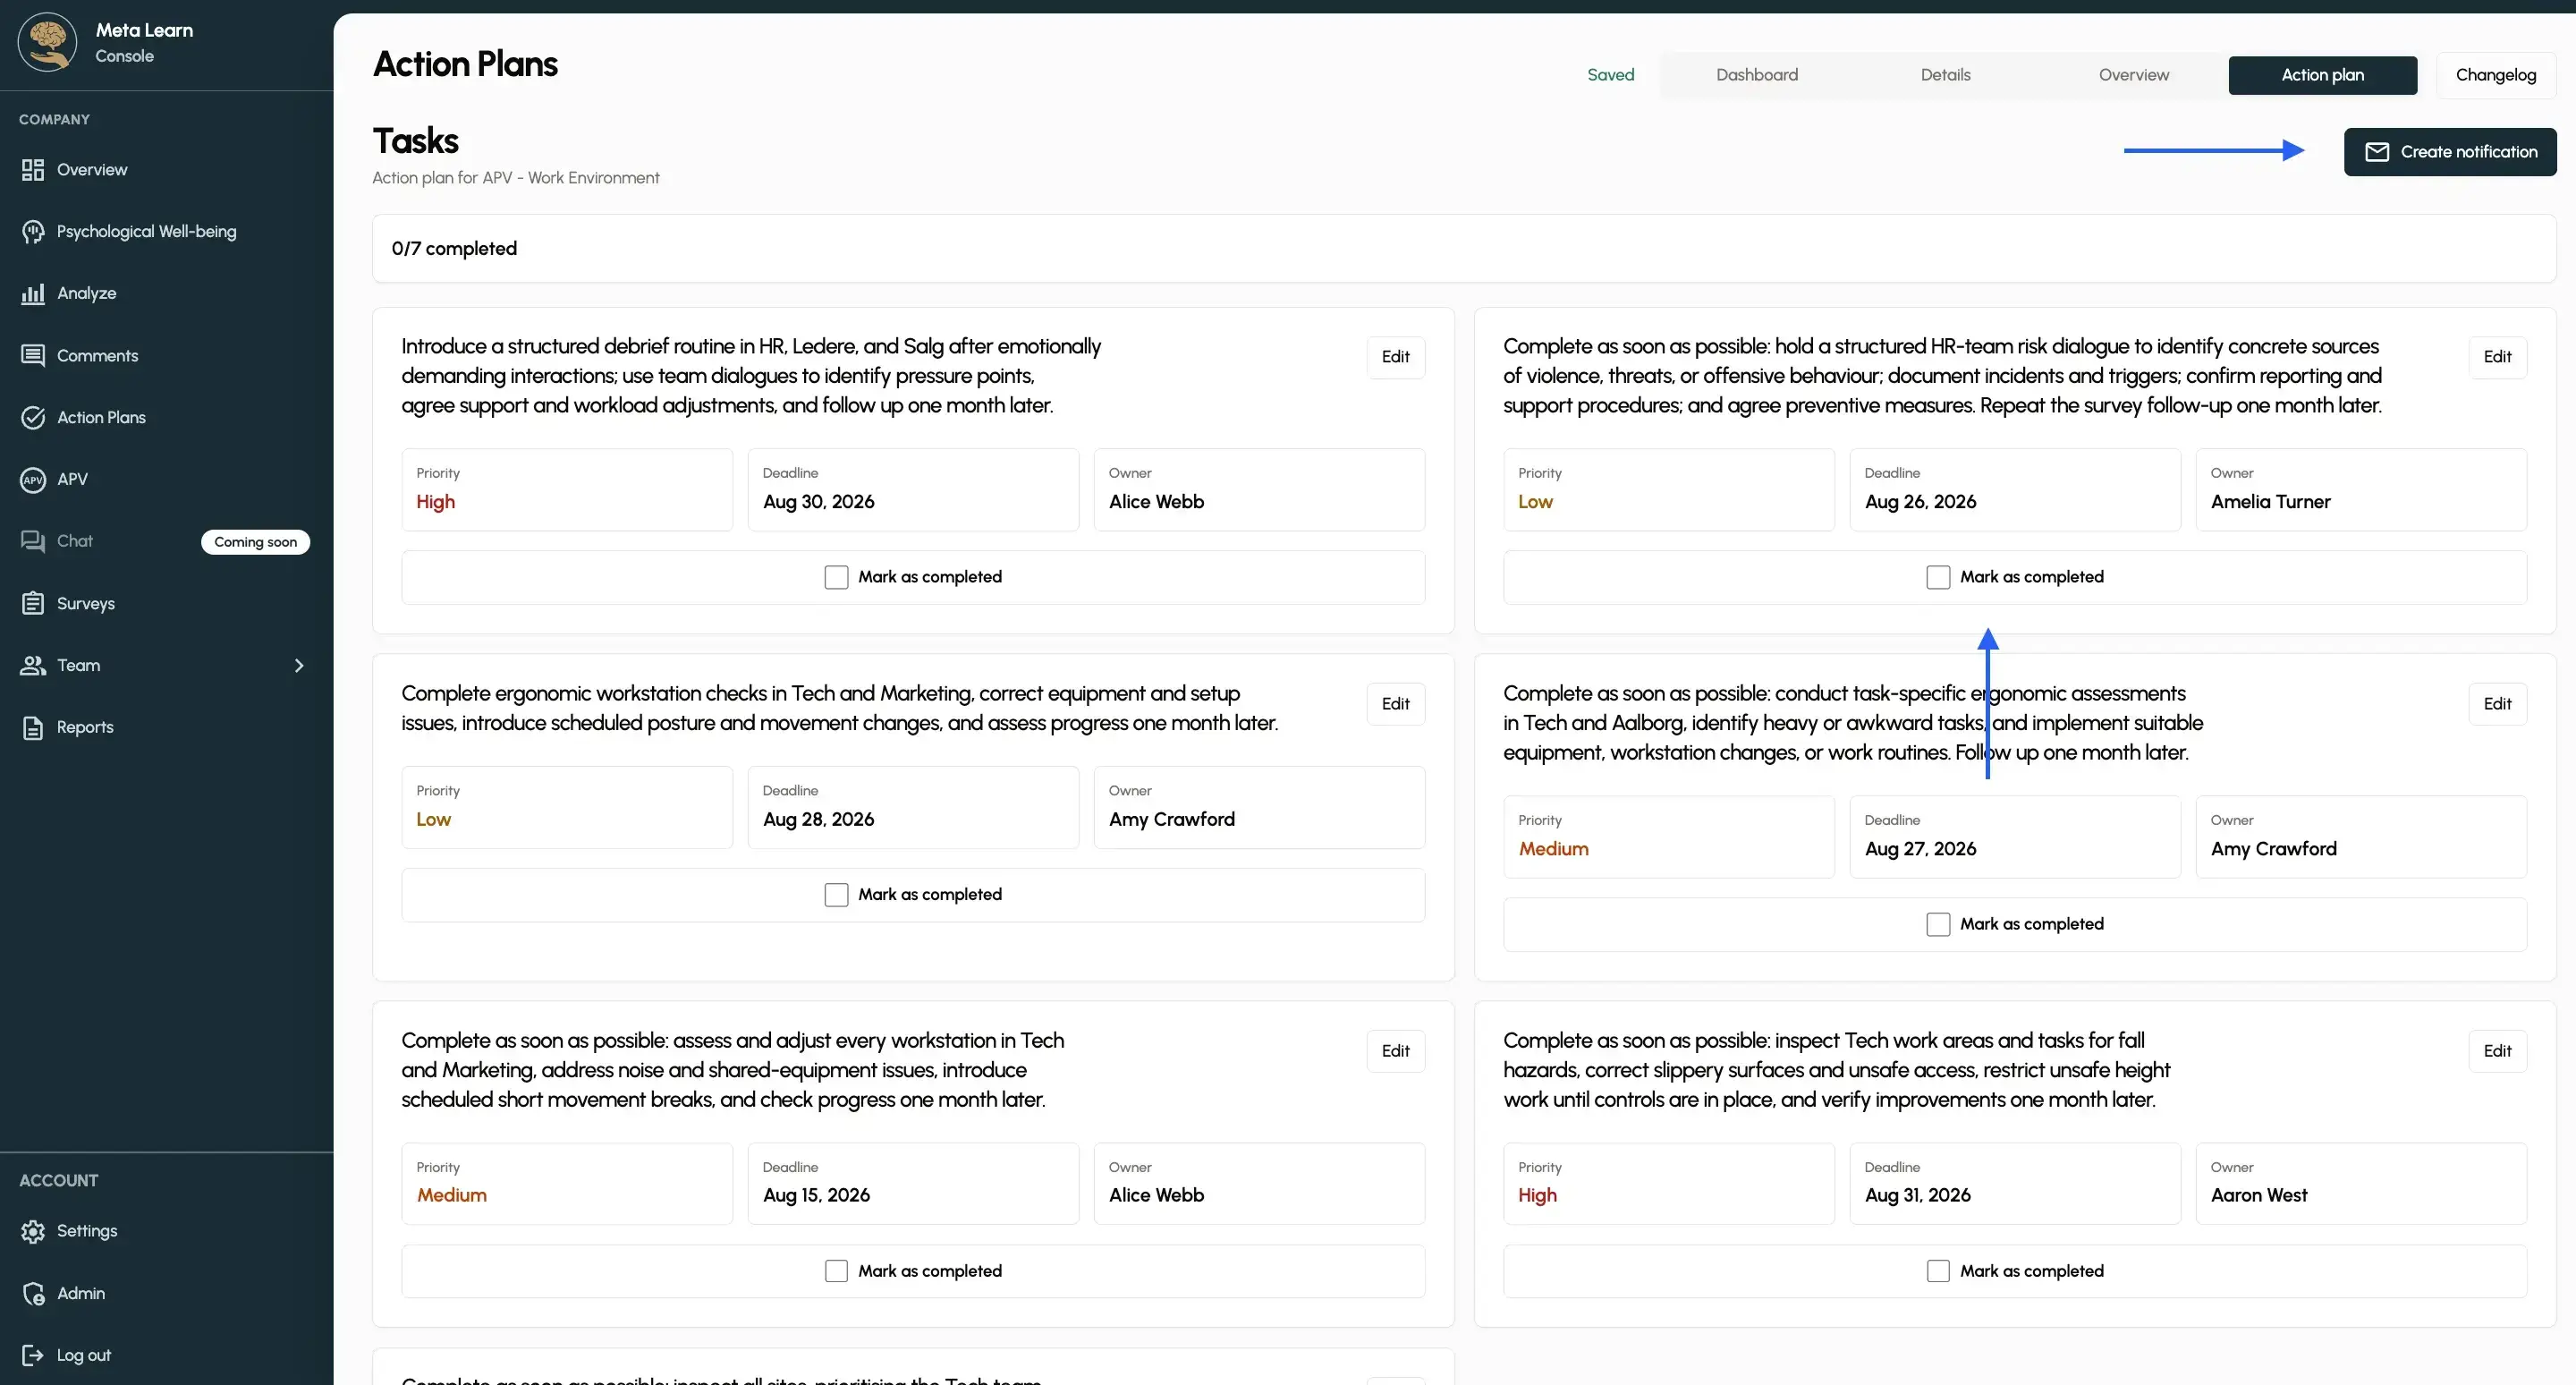Click the Team people icon
This screenshot has width=2576, height=1385.
click(33, 666)
